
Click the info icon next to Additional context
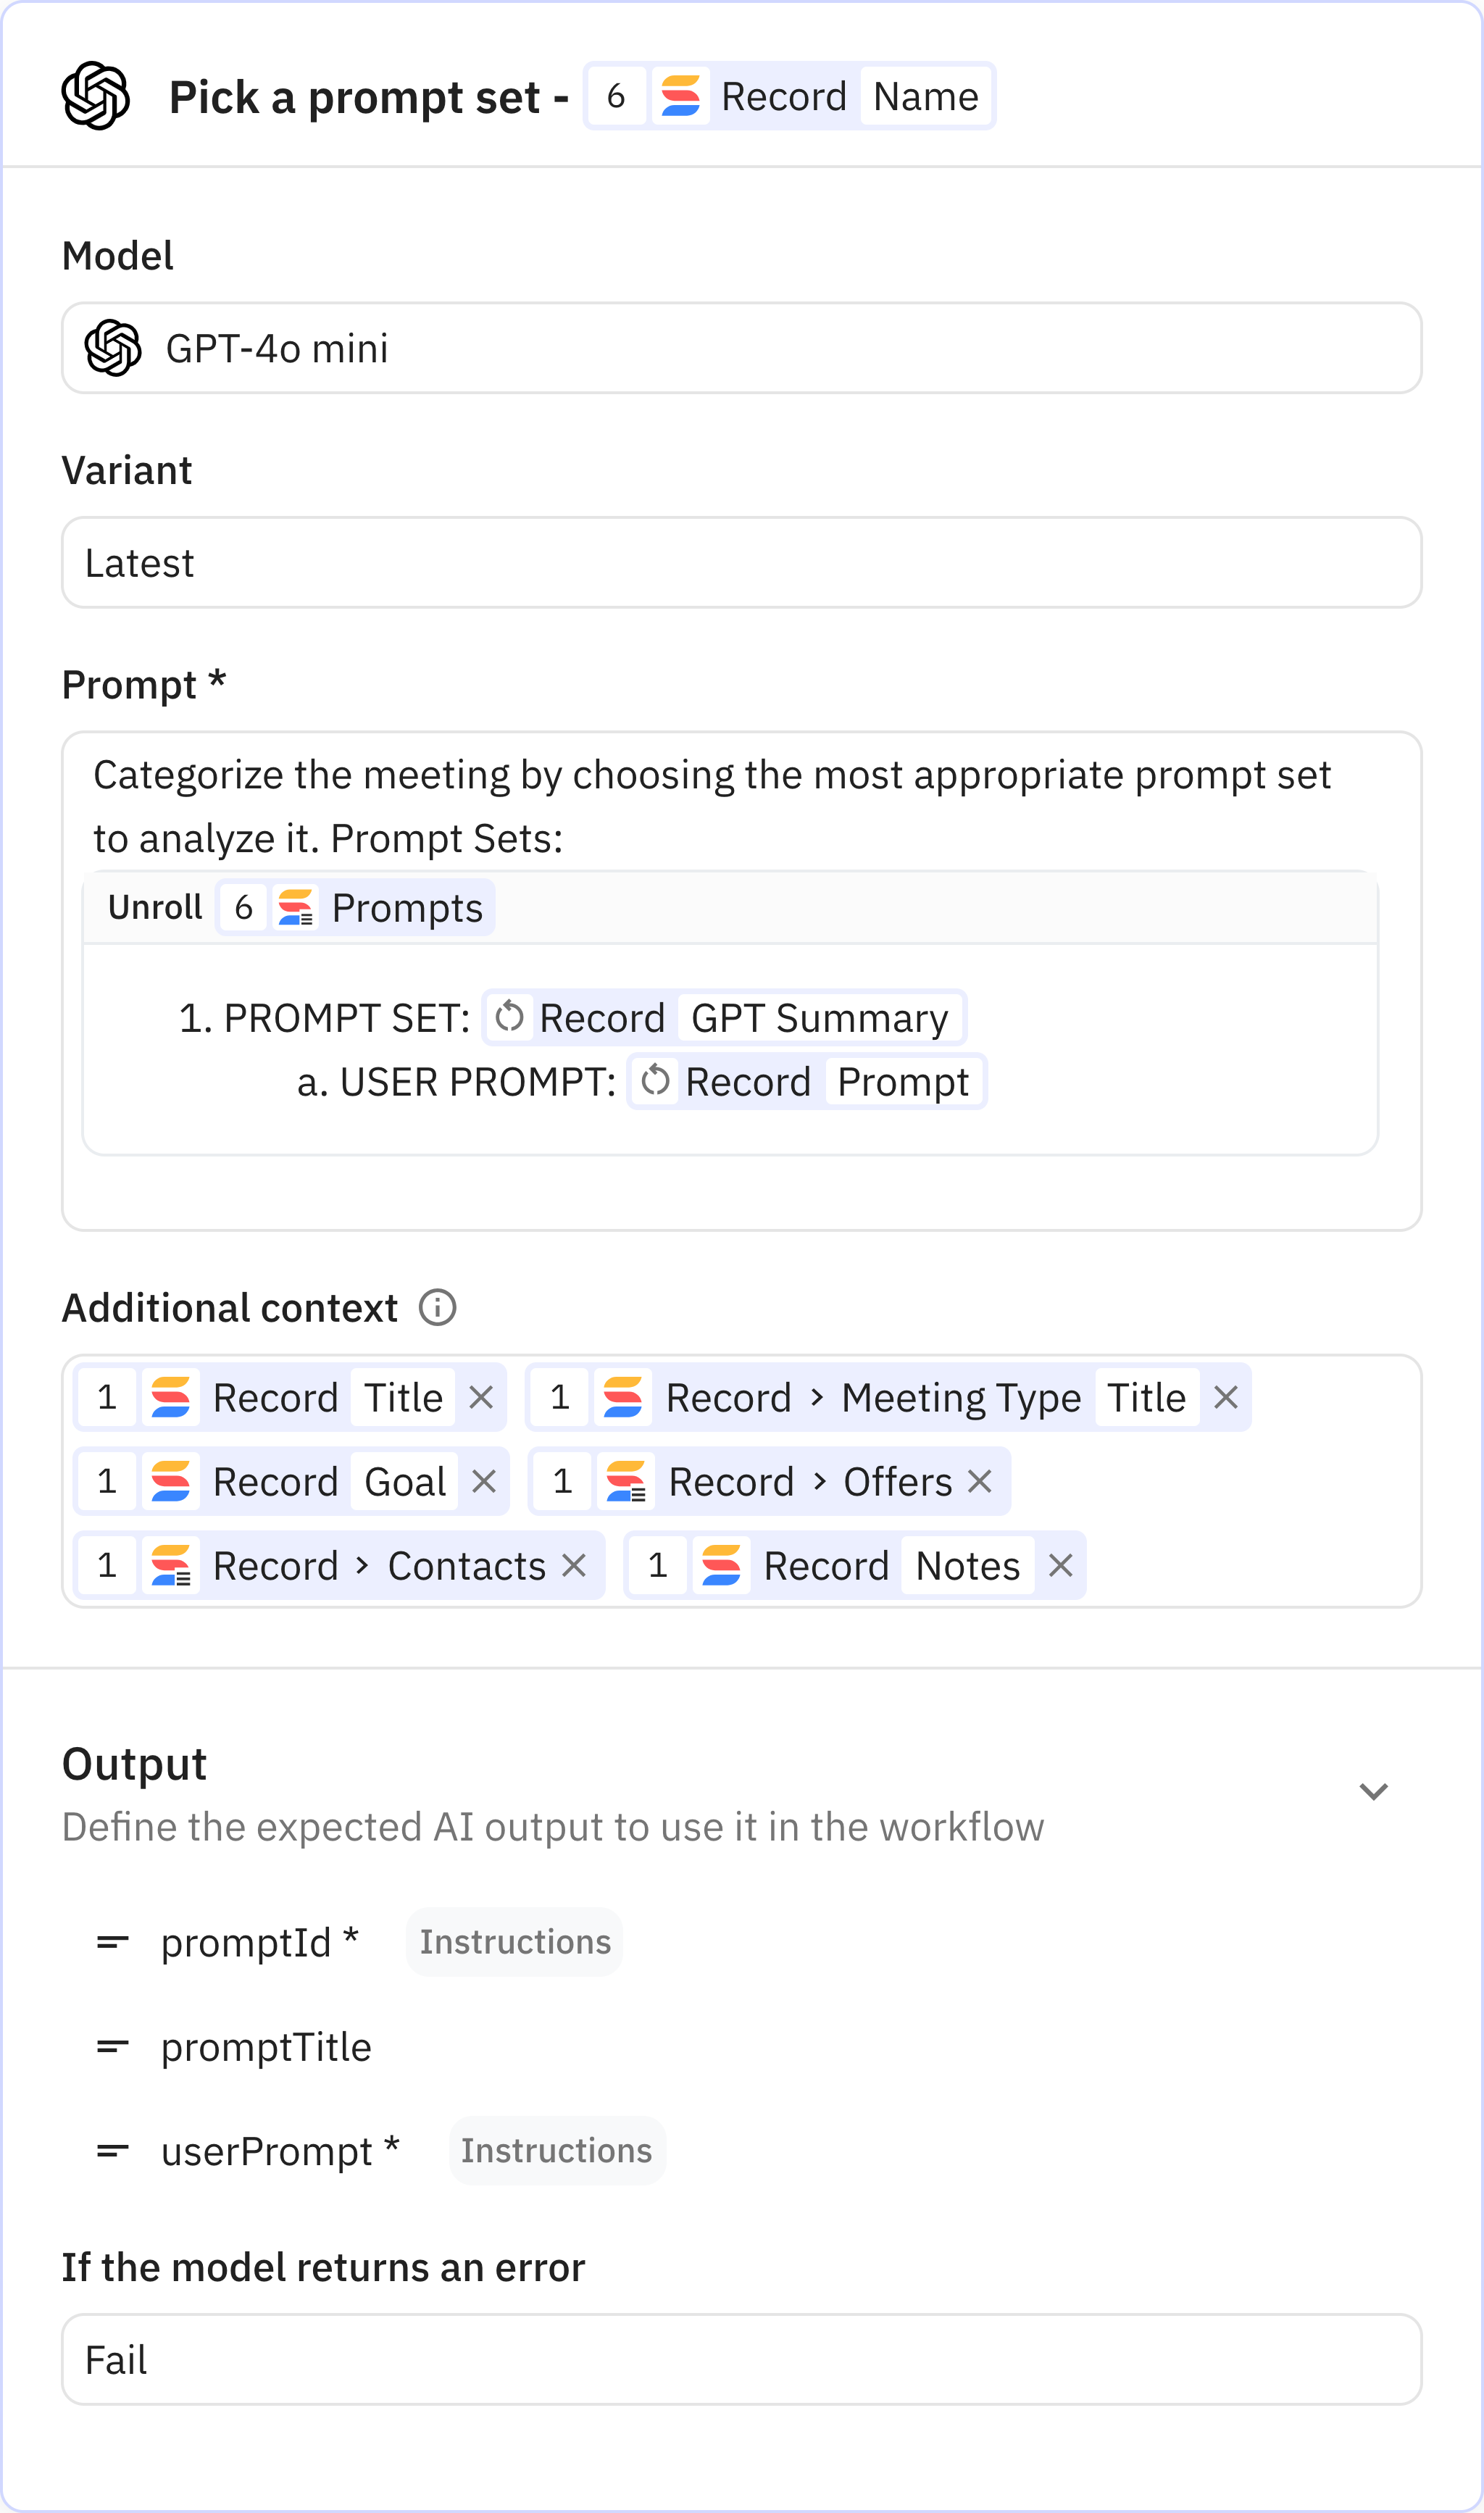[437, 1307]
